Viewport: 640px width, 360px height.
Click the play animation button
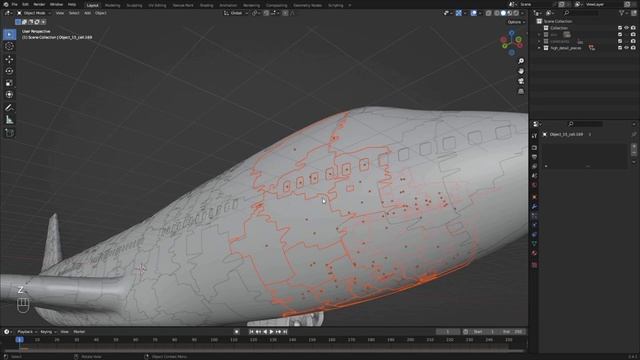pos(271,332)
